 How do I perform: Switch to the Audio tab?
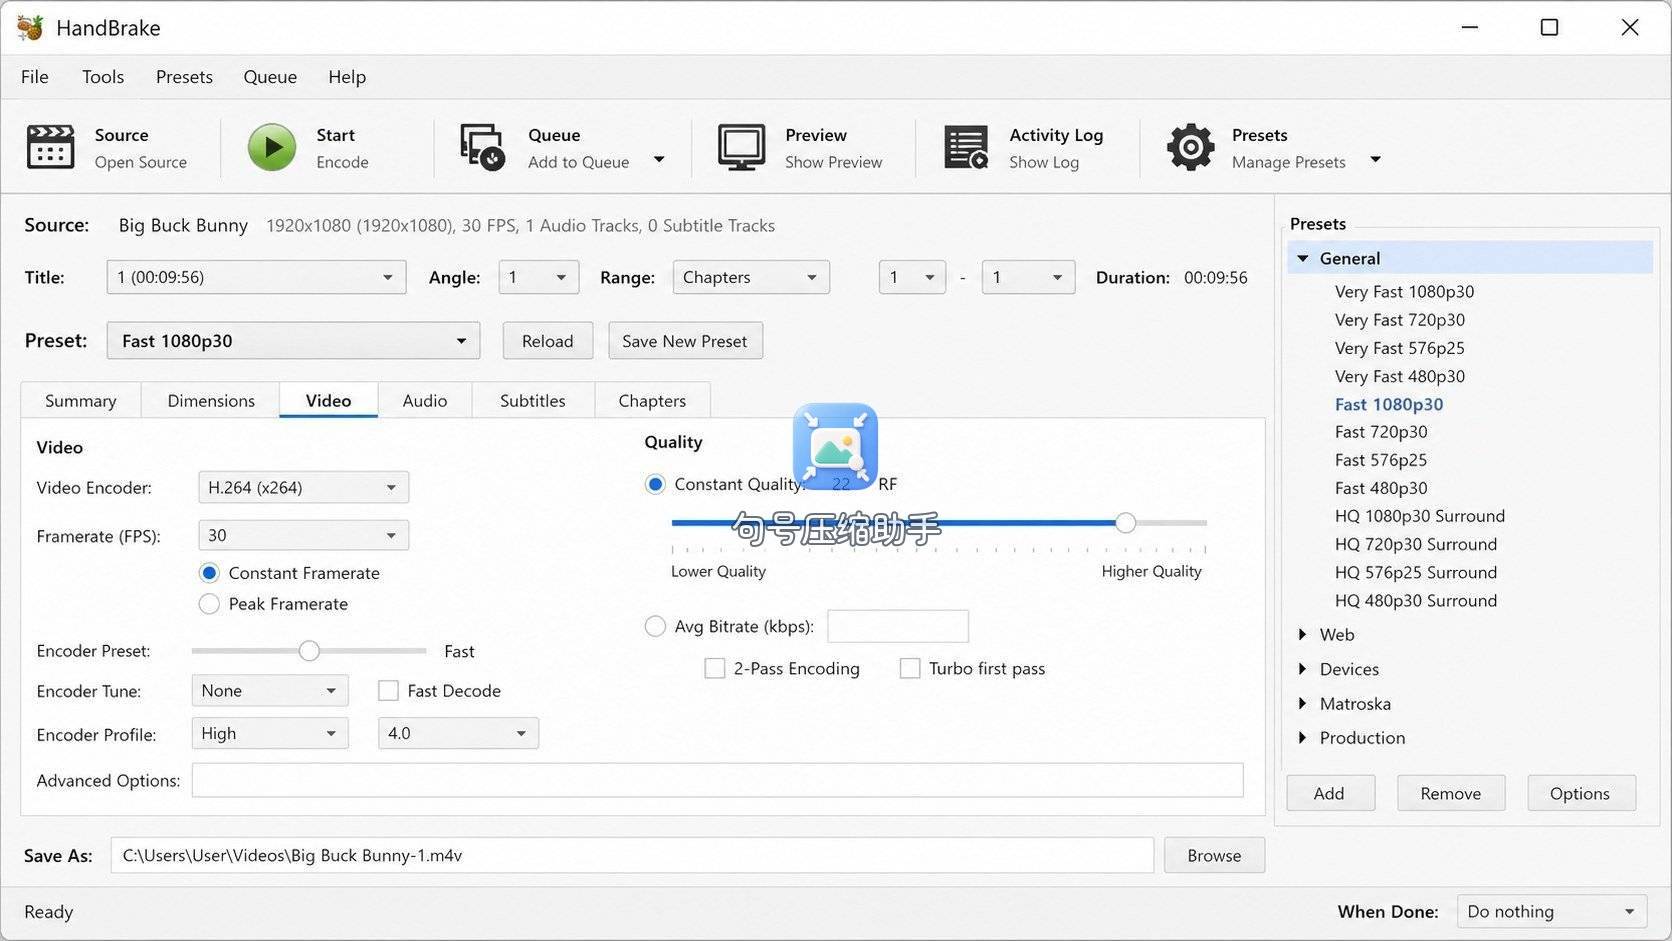pos(425,400)
